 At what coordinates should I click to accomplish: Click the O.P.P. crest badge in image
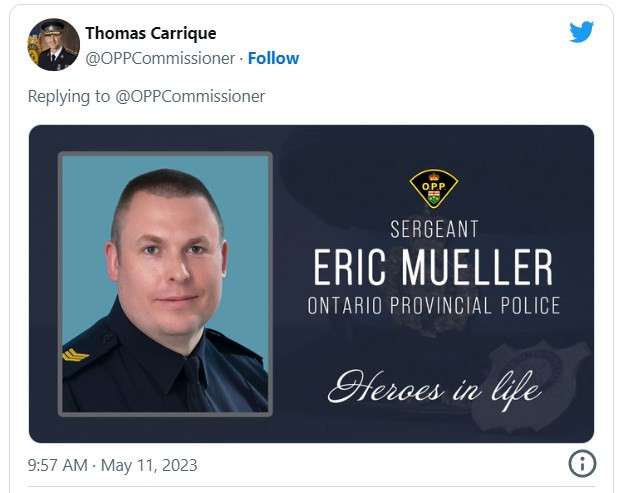point(433,189)
